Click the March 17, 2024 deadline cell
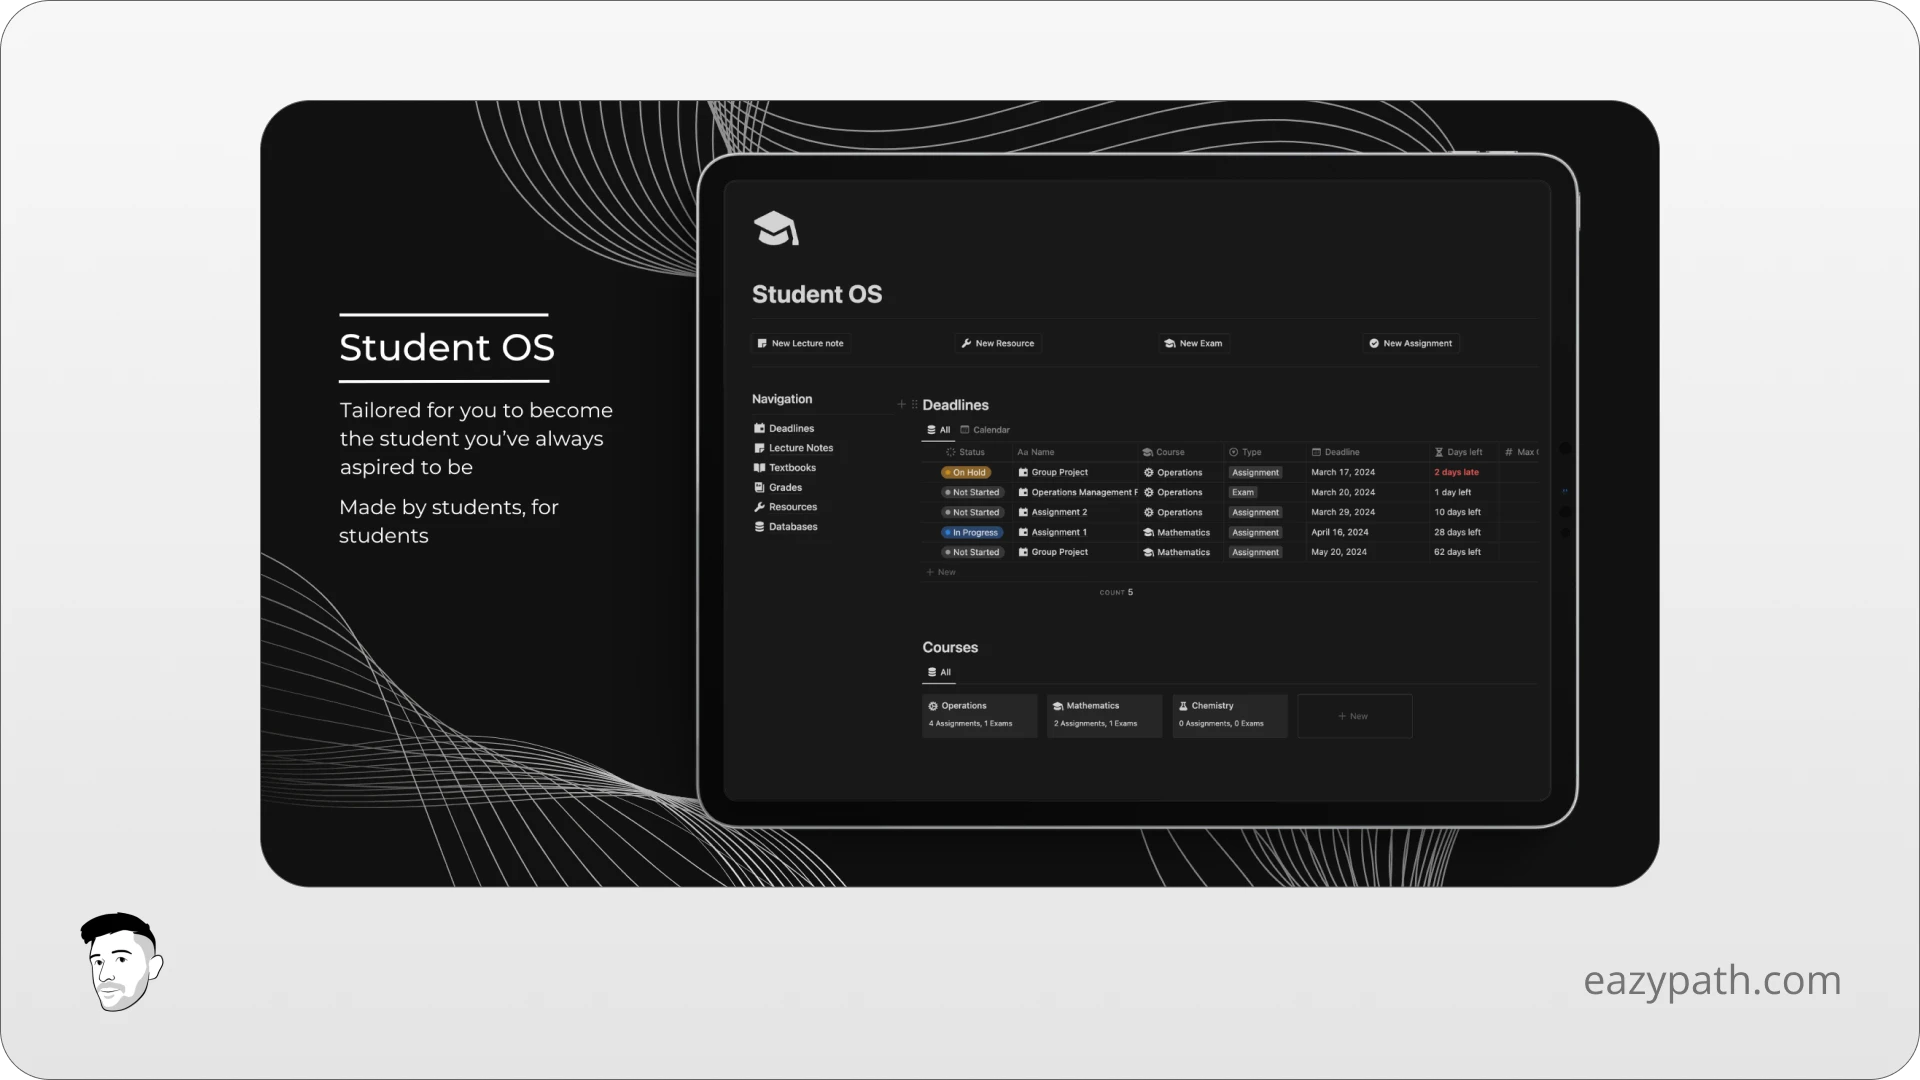 coord(1343,473)
